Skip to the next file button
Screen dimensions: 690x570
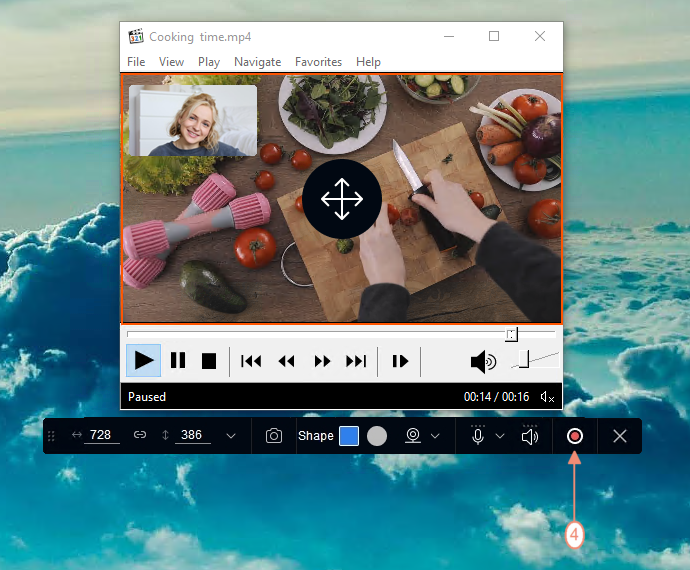[x=356, y=361]
